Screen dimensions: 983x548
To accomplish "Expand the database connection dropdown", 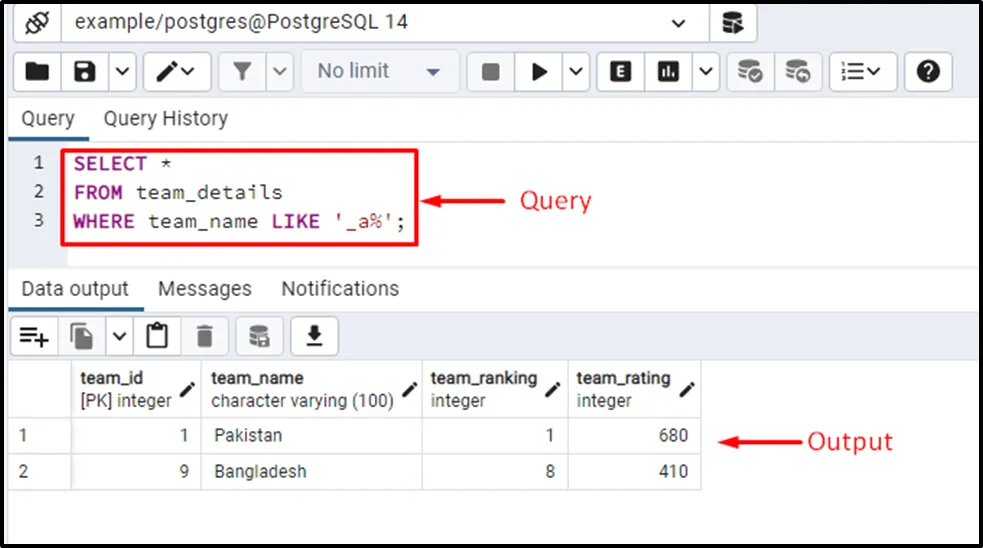I will tap(679, 22).
